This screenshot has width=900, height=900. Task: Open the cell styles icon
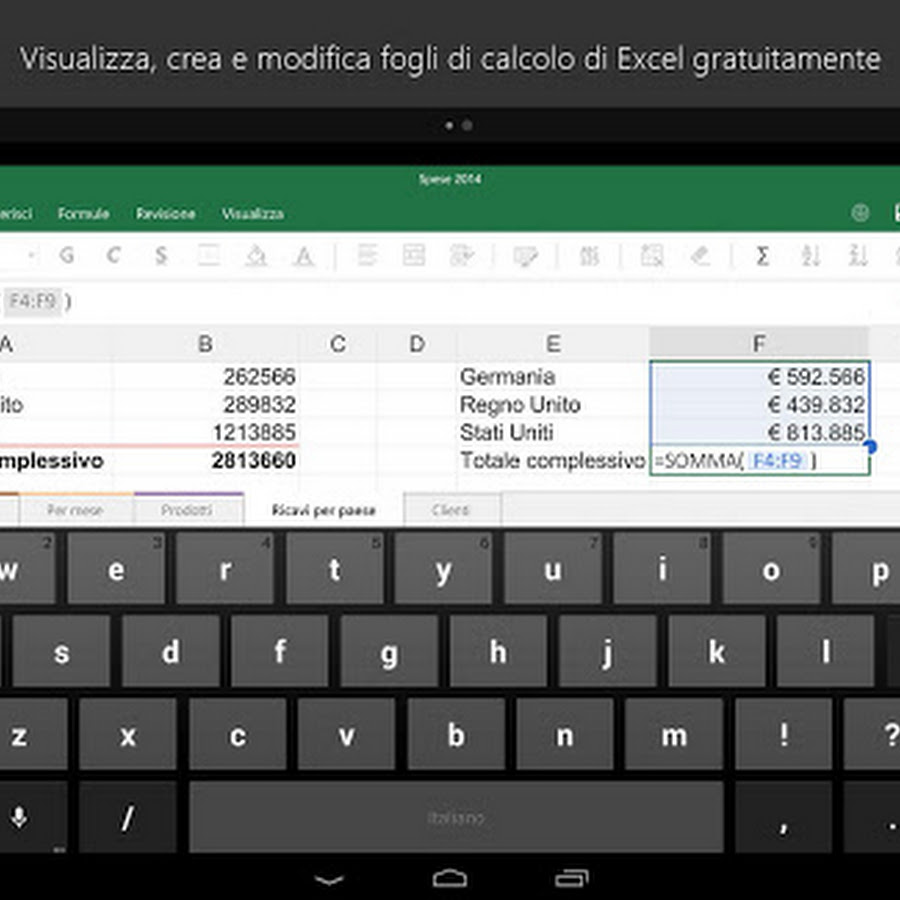tap(525, 256)
